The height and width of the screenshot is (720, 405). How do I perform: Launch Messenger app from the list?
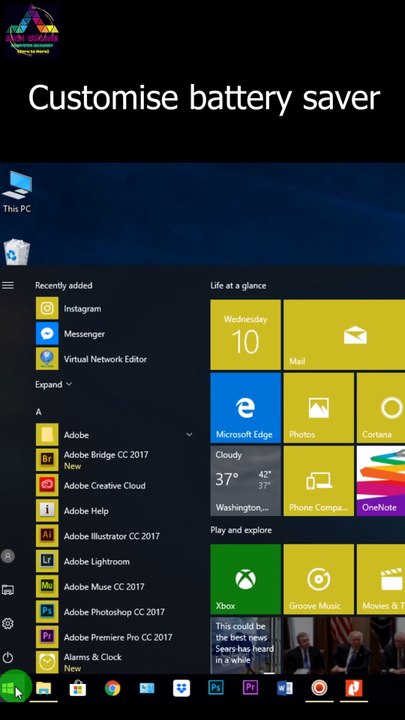(x=115, y=334)
